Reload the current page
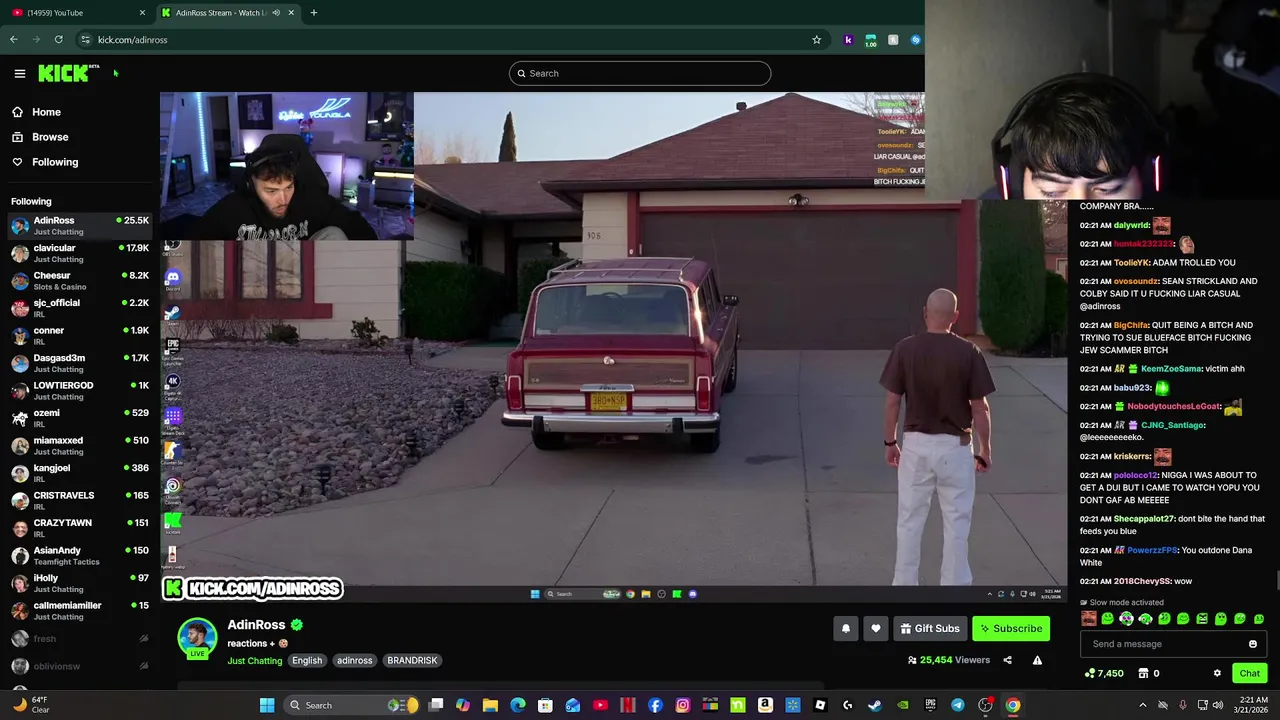 58,40
